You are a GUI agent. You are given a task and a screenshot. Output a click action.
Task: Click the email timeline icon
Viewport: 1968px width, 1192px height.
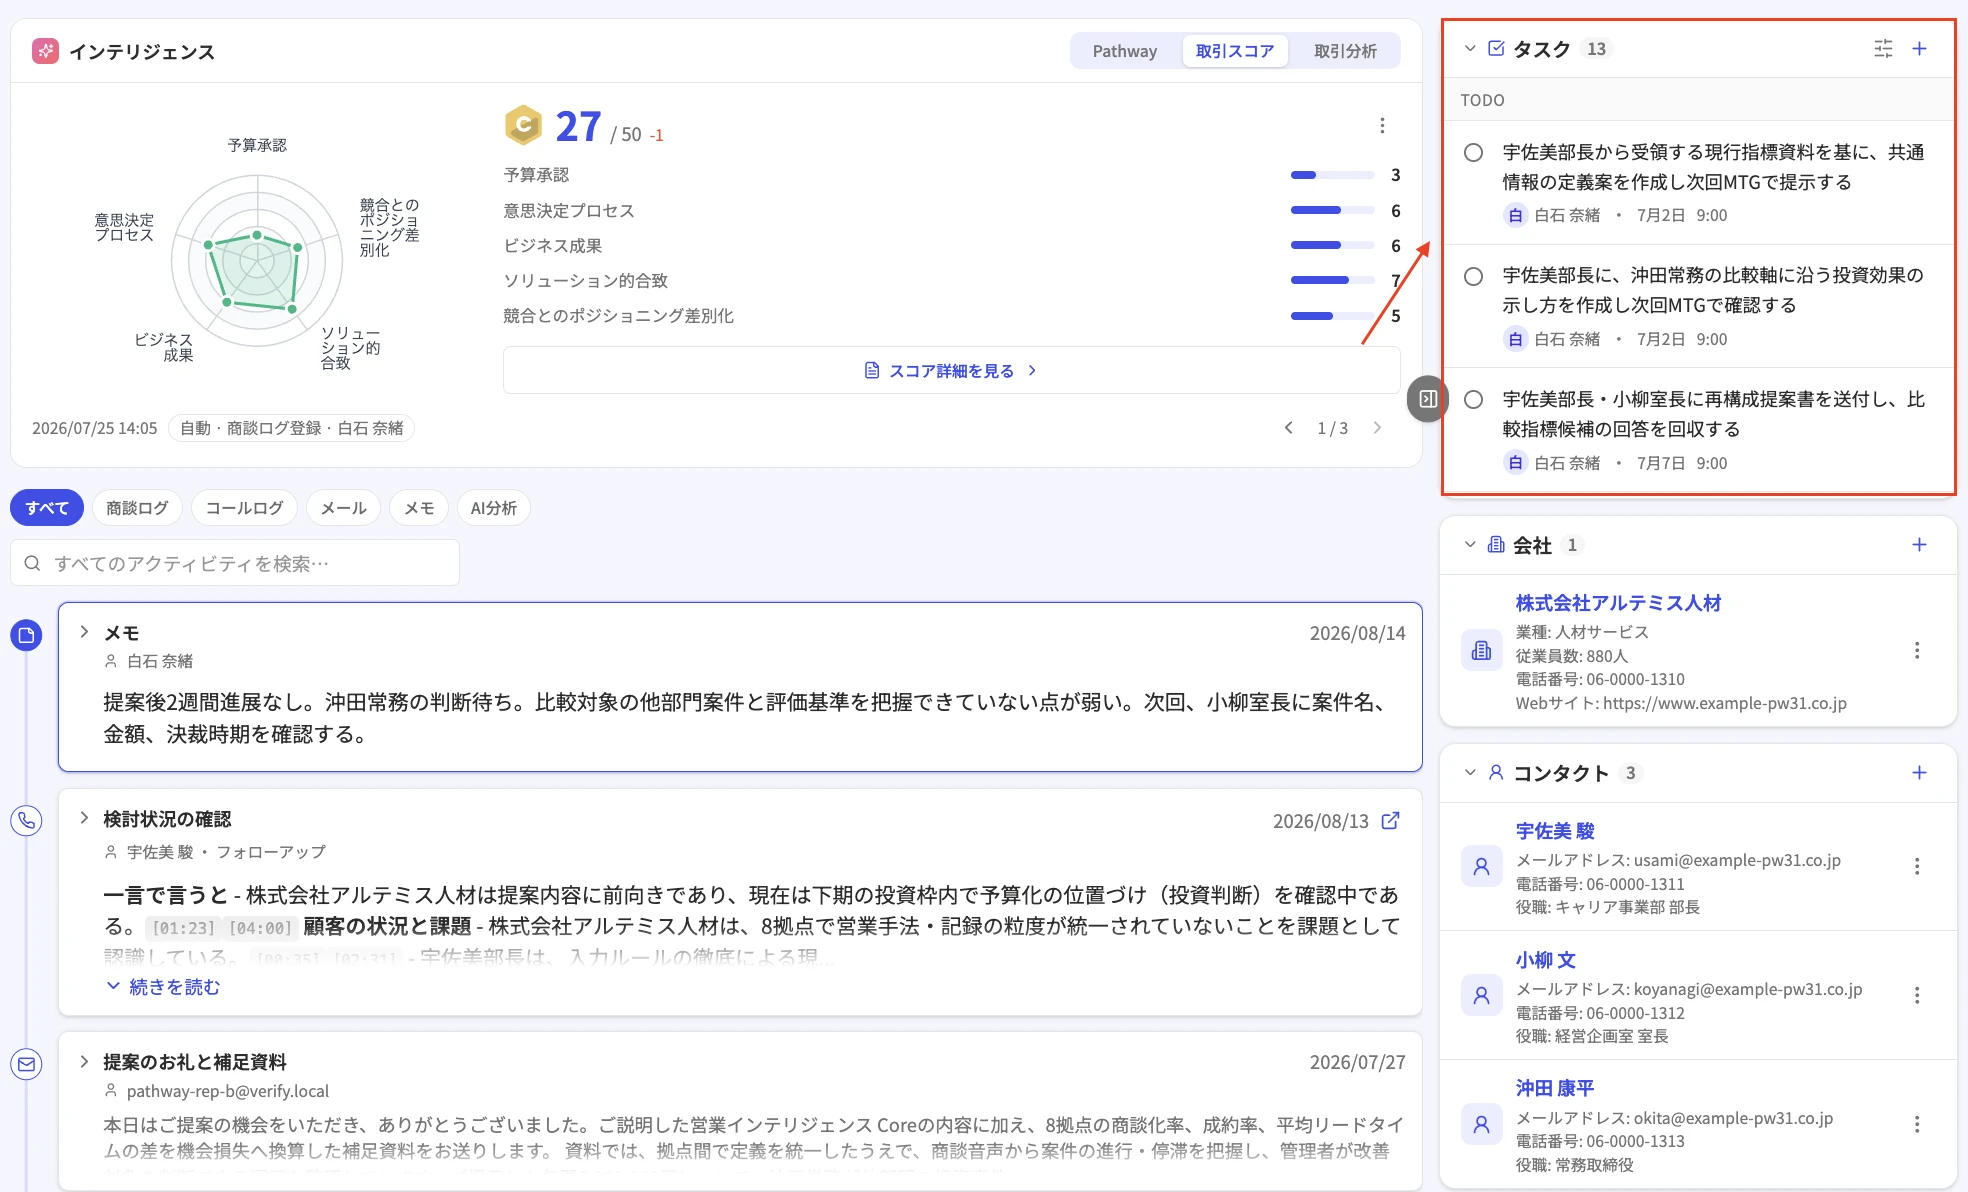(x=26, y=1064)
